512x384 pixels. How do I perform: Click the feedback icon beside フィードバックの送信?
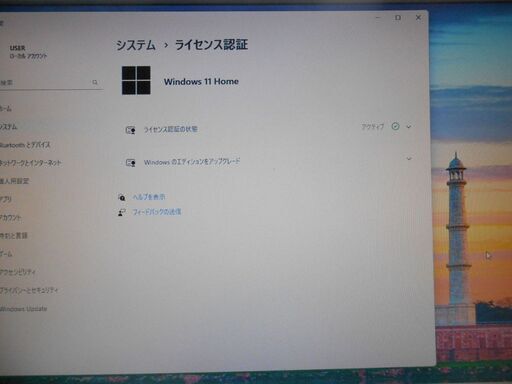(122, 212)
